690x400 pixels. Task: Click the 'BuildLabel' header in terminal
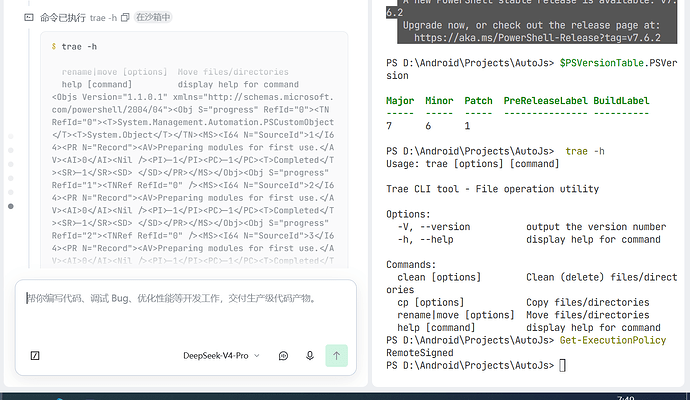click(621, 101)
